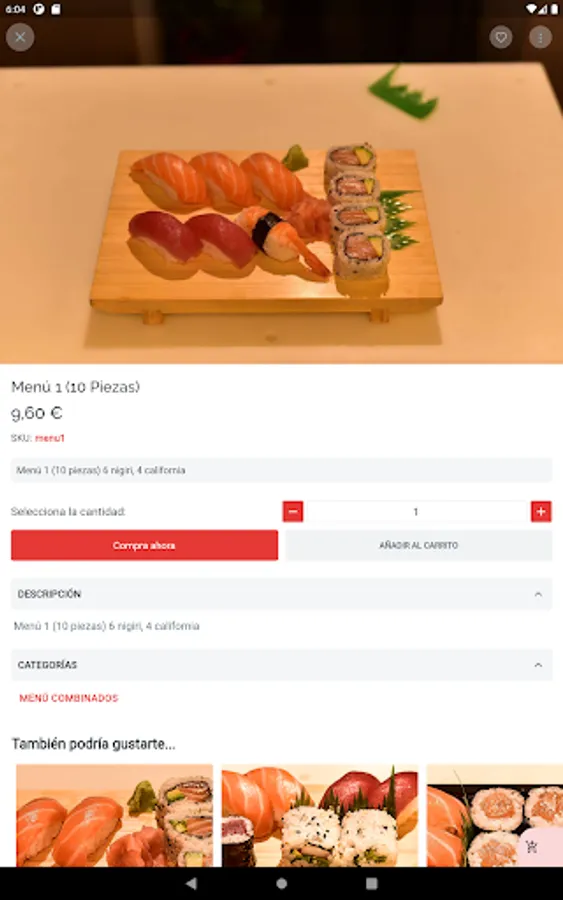
Task: Tap the Compra ahora button
Action: (144, 545)
